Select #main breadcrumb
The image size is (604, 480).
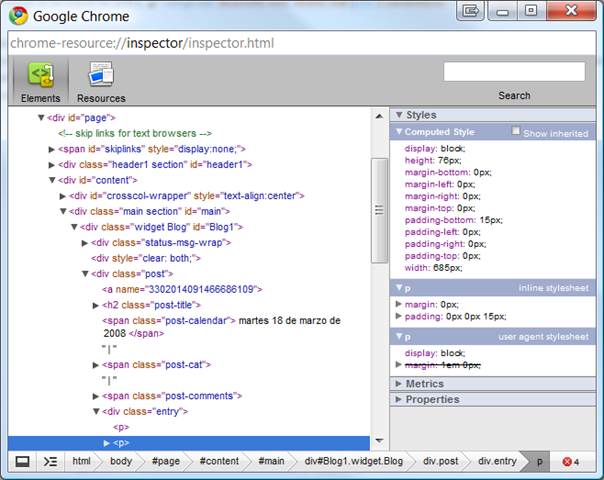tap(271, 461)
